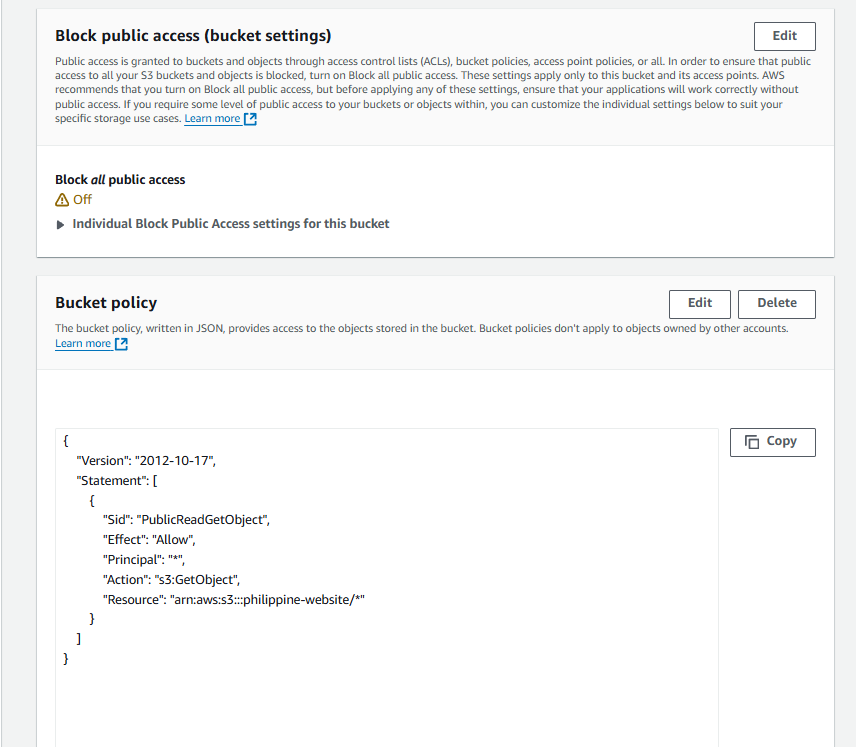Image resolution: width=856 pixels, height=747 pixels.
Task: Click the Bucket policy section heading
Action: point(106,303)
